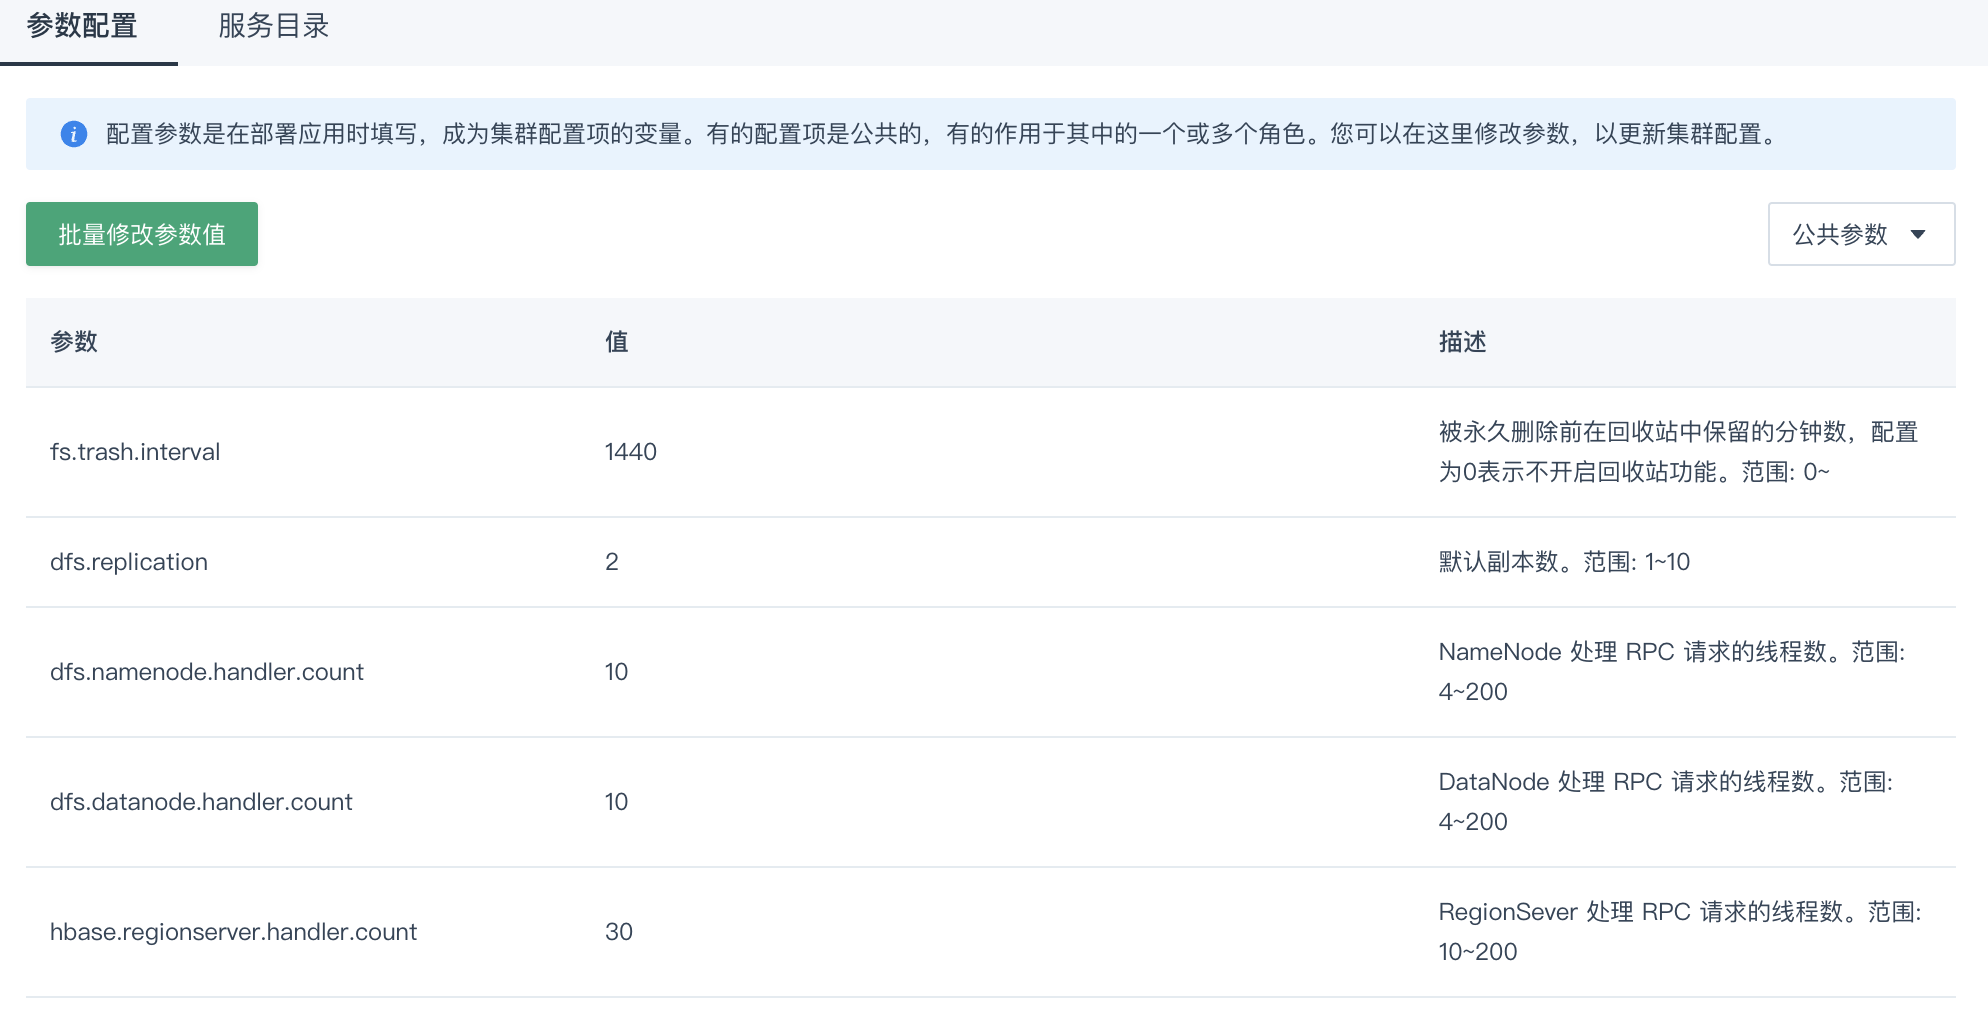Click the dfs.replication value 2
This screenshot has width=1988, height=1012.
pyautogui.click(x=612, y=562)
